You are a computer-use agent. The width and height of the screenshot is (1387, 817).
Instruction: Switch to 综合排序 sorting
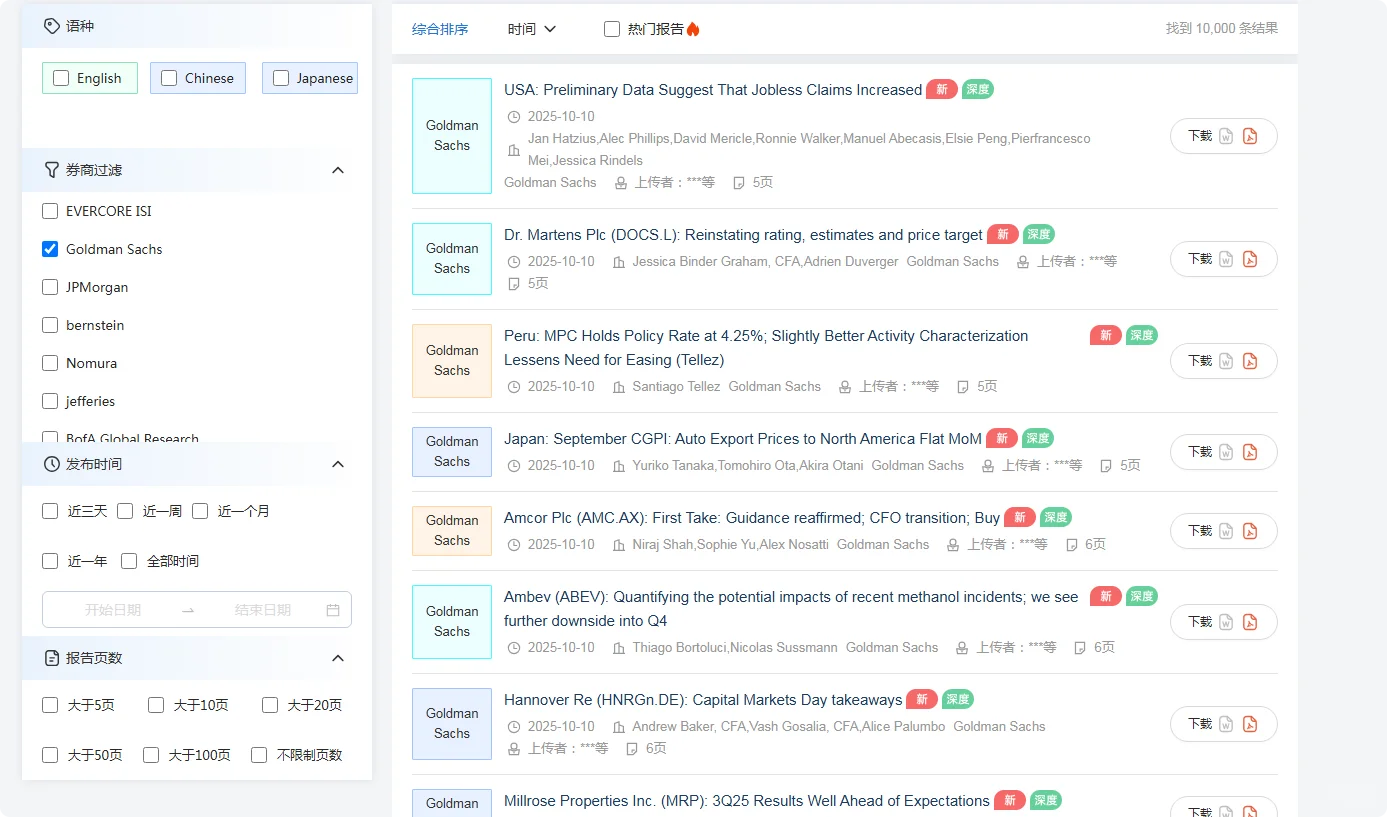[440, 29]
